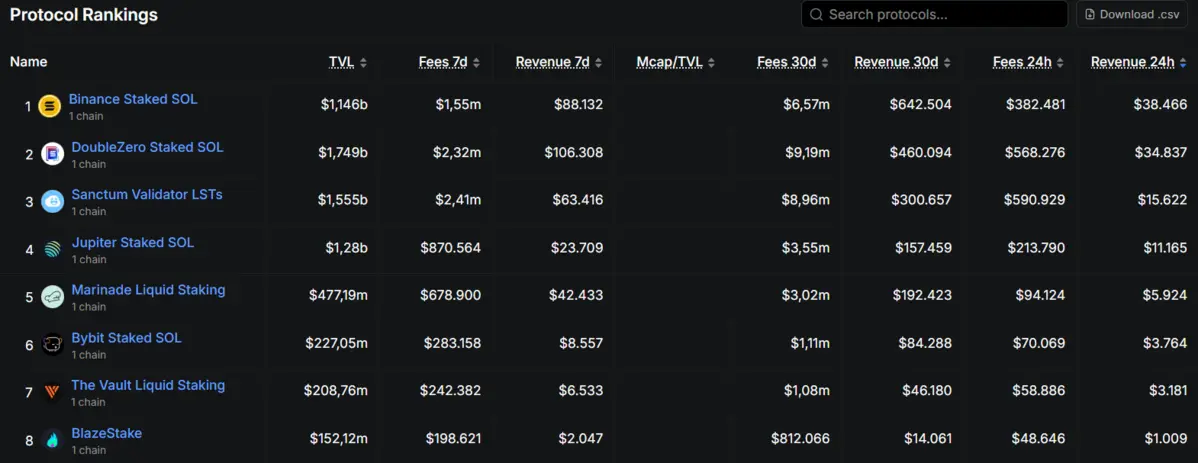The image size is (1198, 463).
Task: Click the Binance Staked SOL logo icon
Action: pyautogui.click(x=50, y=106)
